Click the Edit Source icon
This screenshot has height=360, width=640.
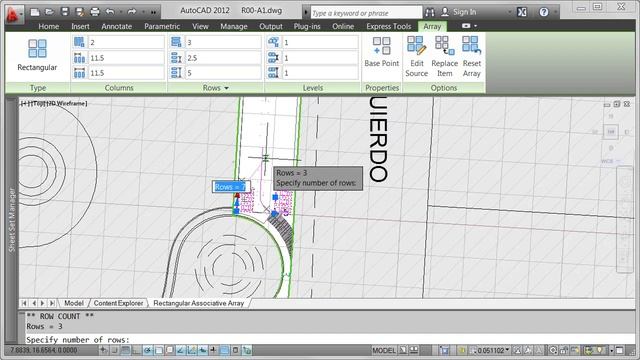pyautogui.click(x=416, y=45)
